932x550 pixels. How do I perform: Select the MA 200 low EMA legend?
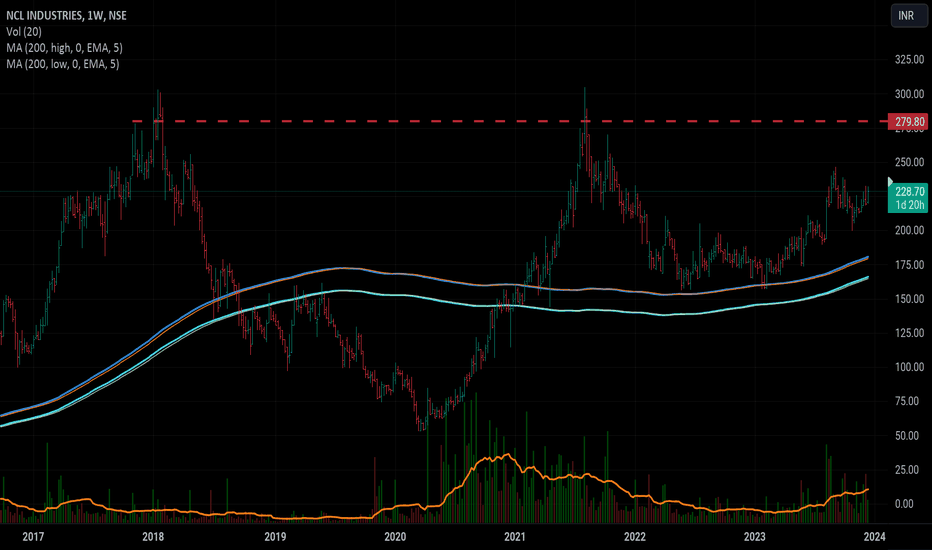[x=62, y=64]
